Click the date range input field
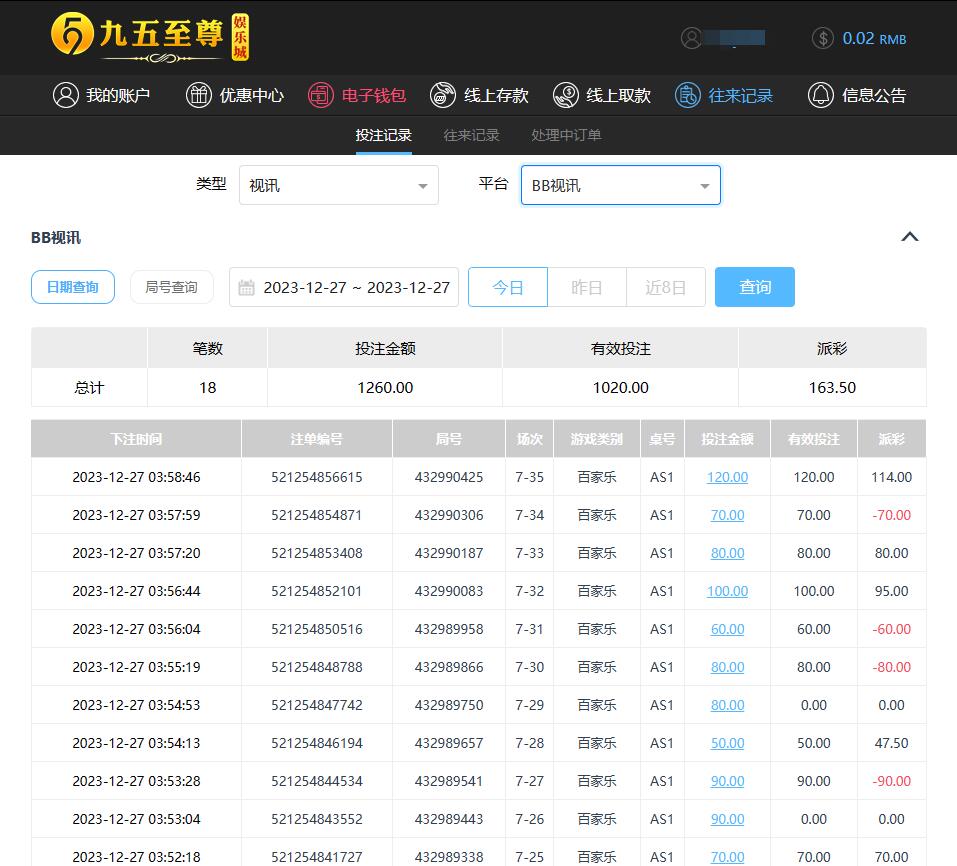Viewport: 957px width, 866px height. click(356, 288)
